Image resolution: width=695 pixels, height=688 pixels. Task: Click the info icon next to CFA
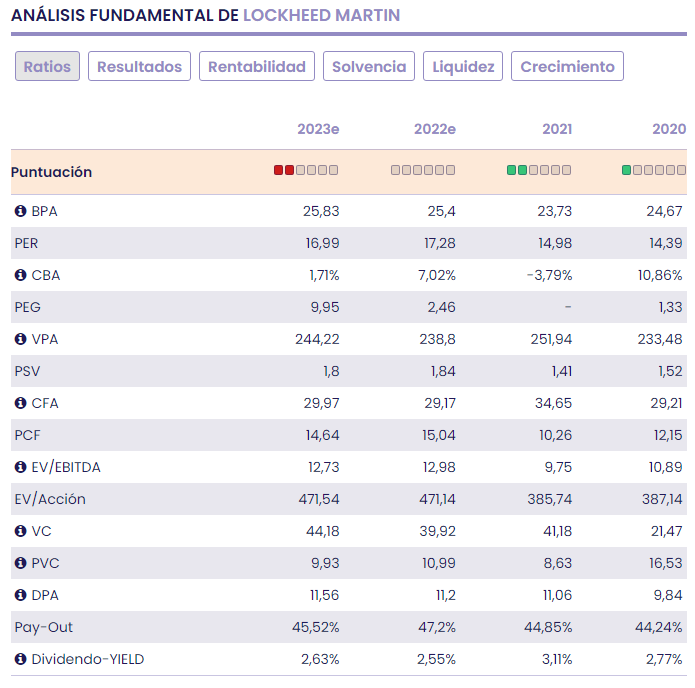click(x=20, y=403)
